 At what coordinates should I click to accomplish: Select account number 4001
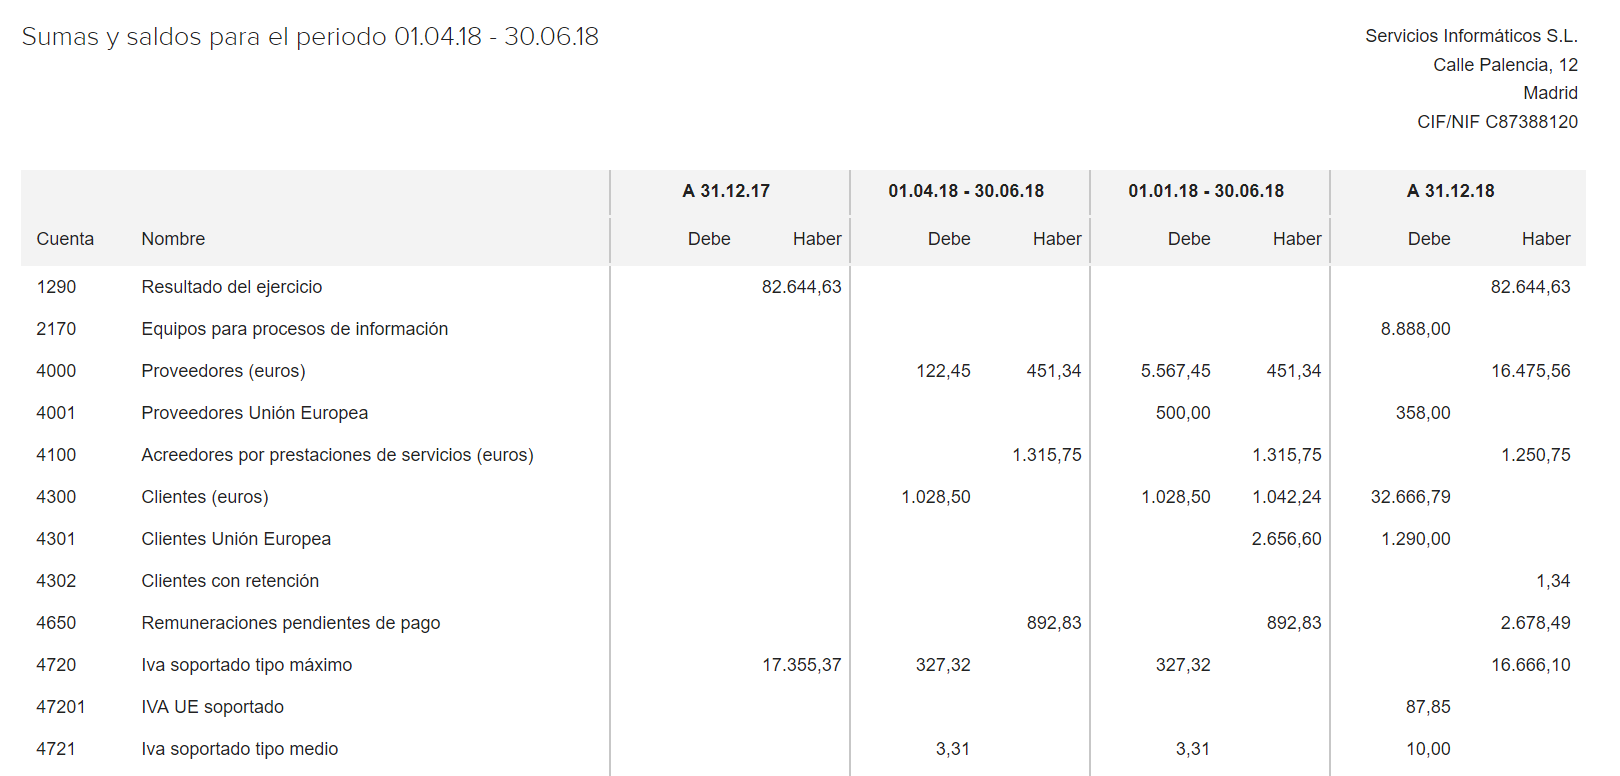[56, 413]
